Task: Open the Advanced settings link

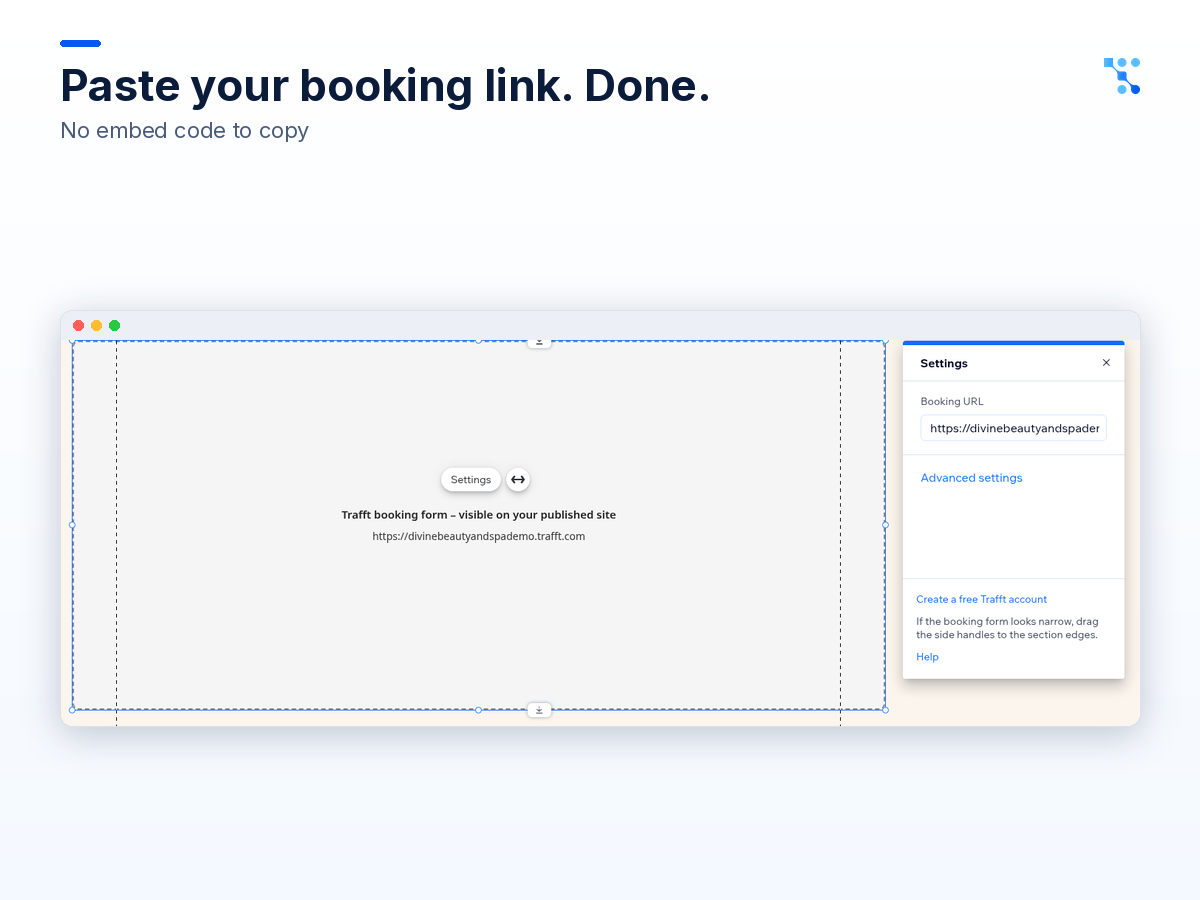Action: point(971,478)
